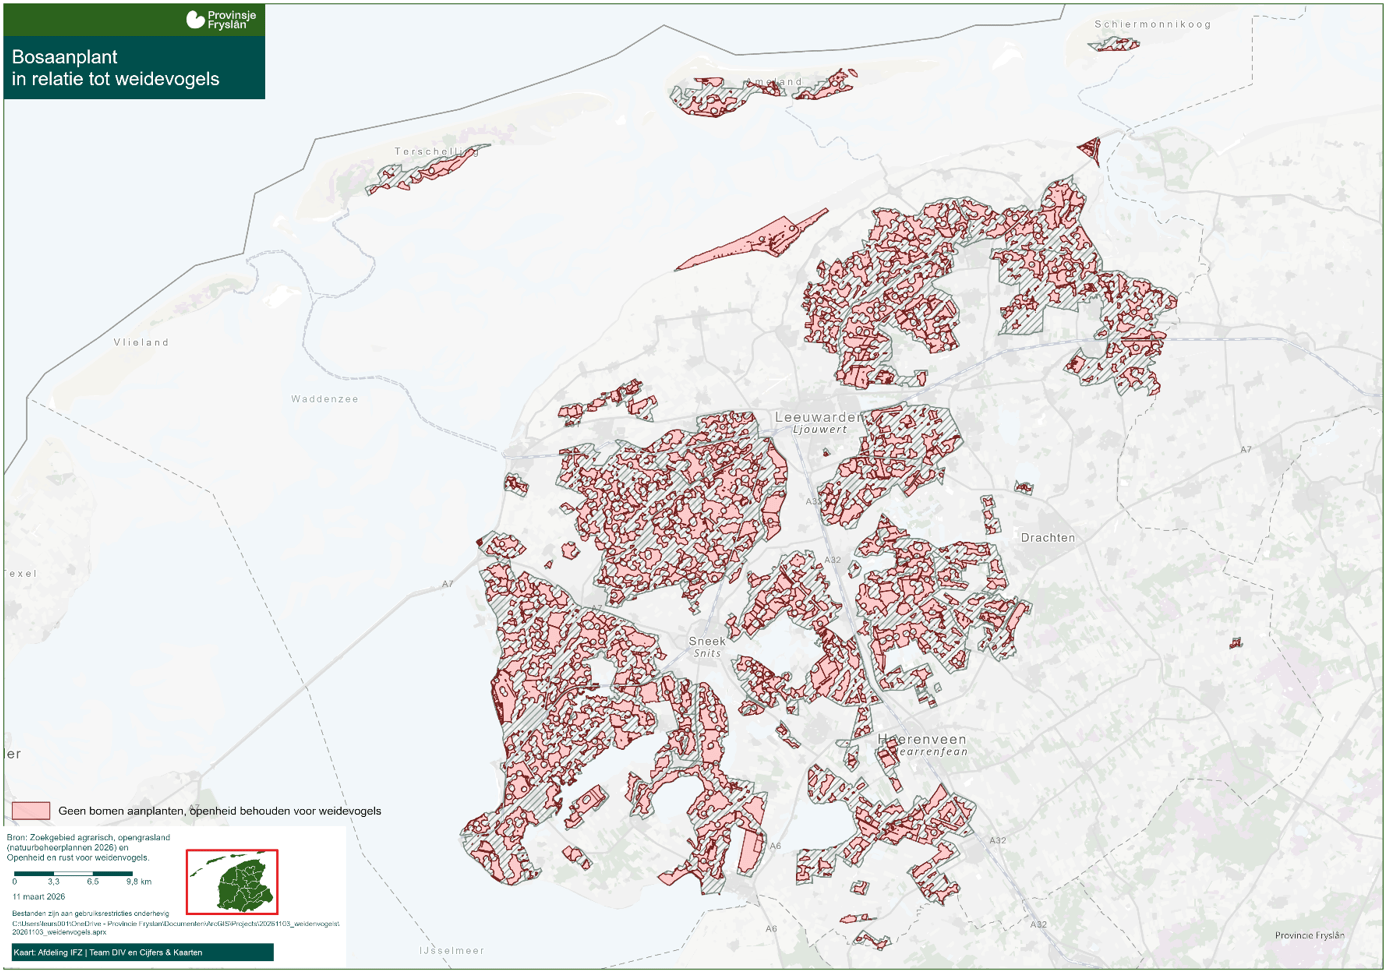The image size is (1389, 974).
Task: Click the legend text about weidevogels
Action: tap(219, 811)
